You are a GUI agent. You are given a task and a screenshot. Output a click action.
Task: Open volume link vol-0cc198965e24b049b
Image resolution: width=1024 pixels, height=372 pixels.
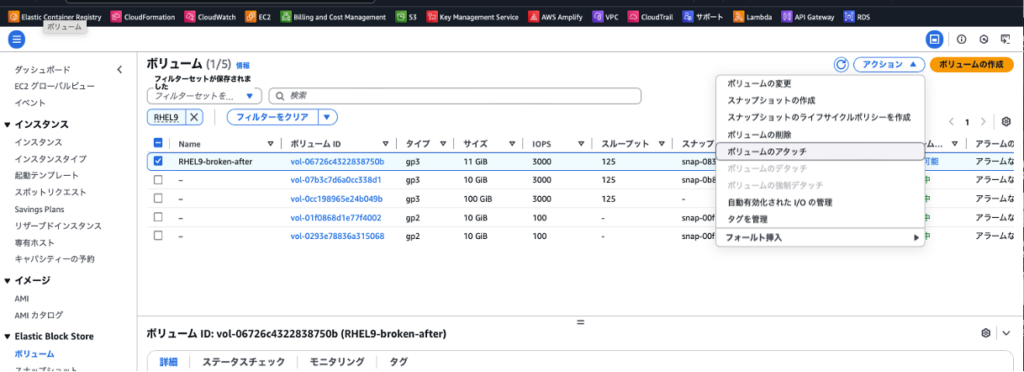pos(336,198)
